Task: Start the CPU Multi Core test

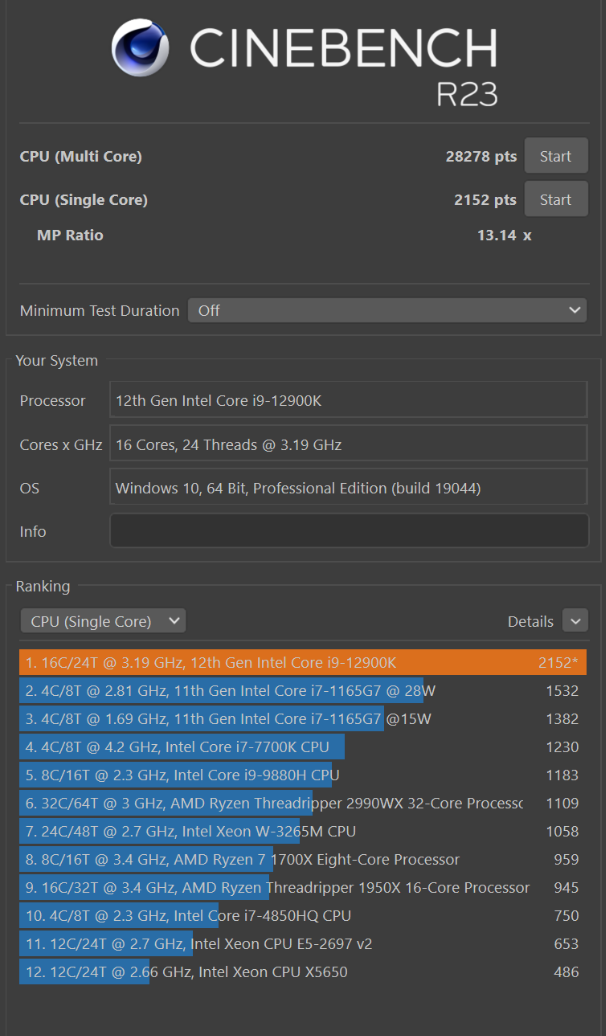Action: coord(556,156)
